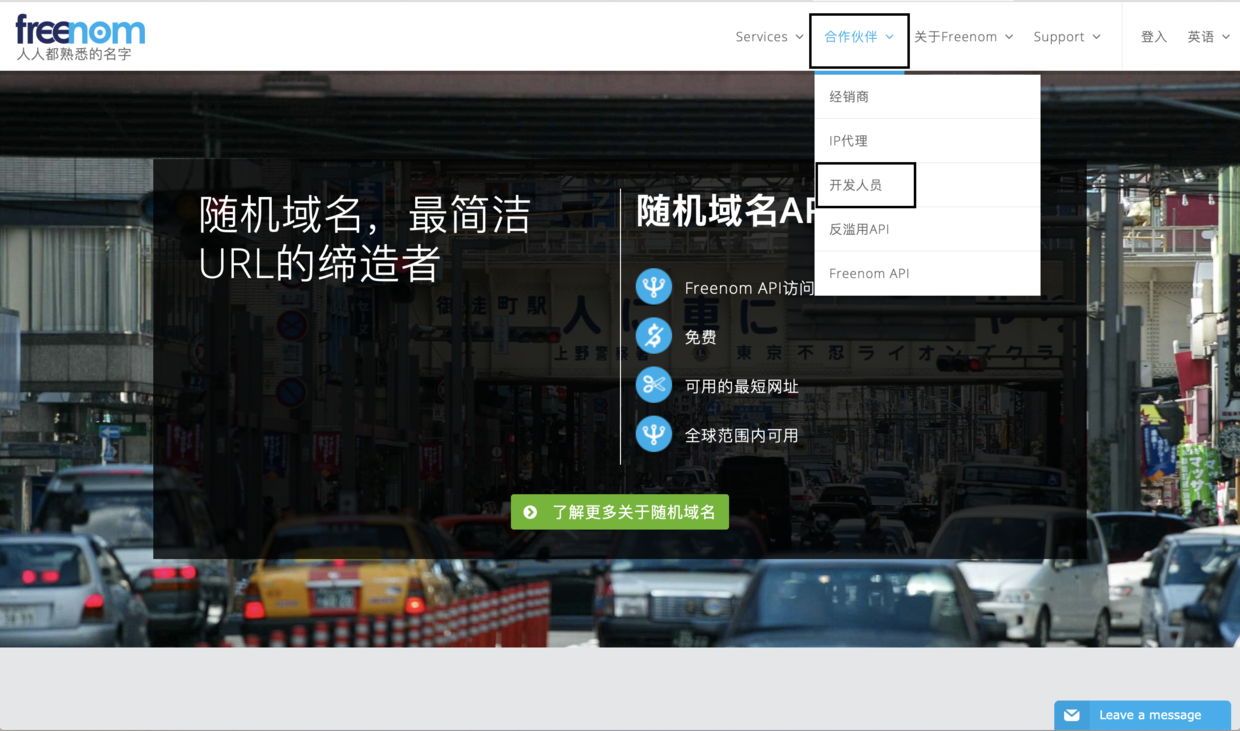Click the 可用的最短网址 text
The image size is (1240, 731).
741,386
